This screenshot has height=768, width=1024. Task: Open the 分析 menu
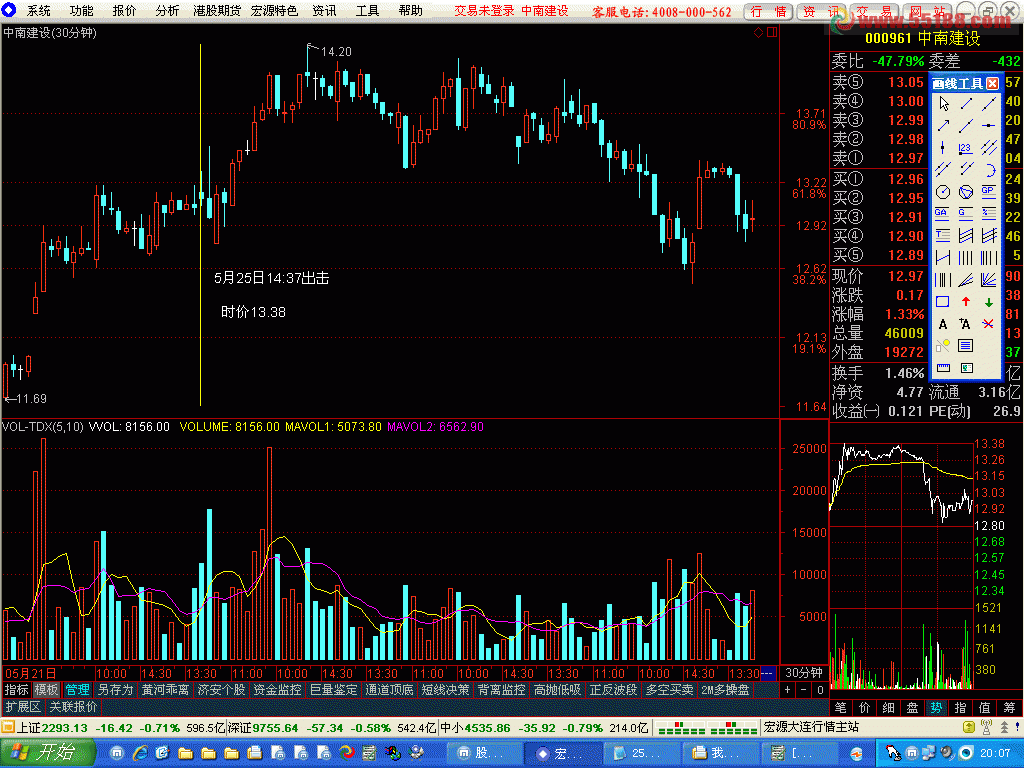tap(167, 10)
